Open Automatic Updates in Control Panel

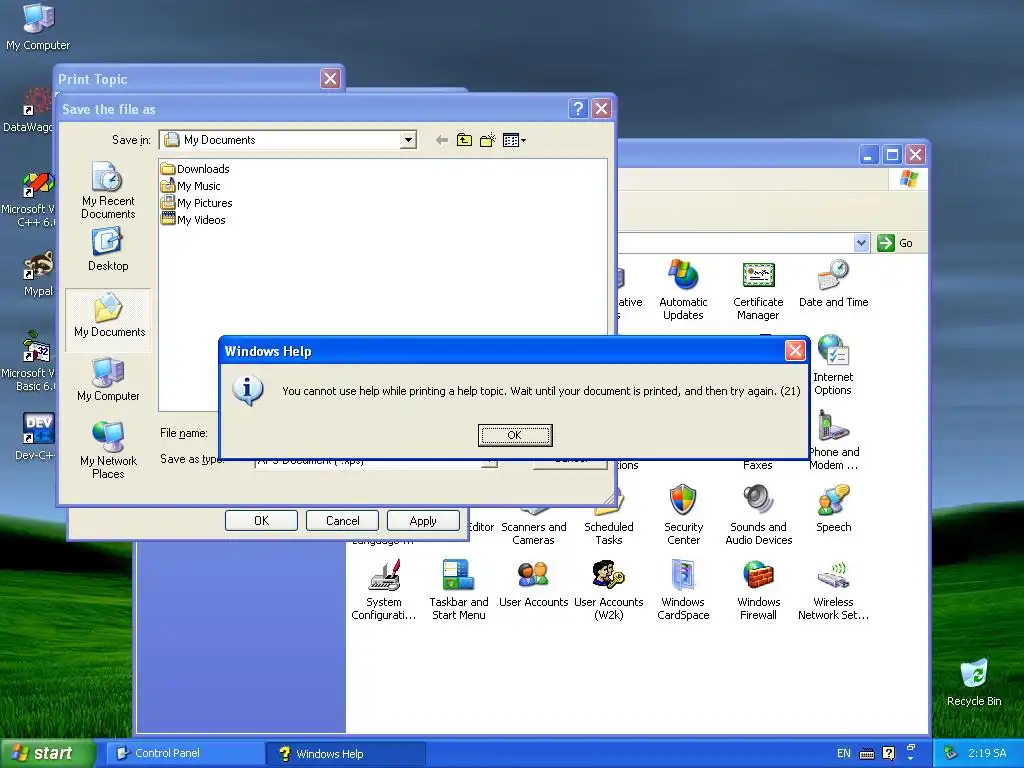[683, 289]
